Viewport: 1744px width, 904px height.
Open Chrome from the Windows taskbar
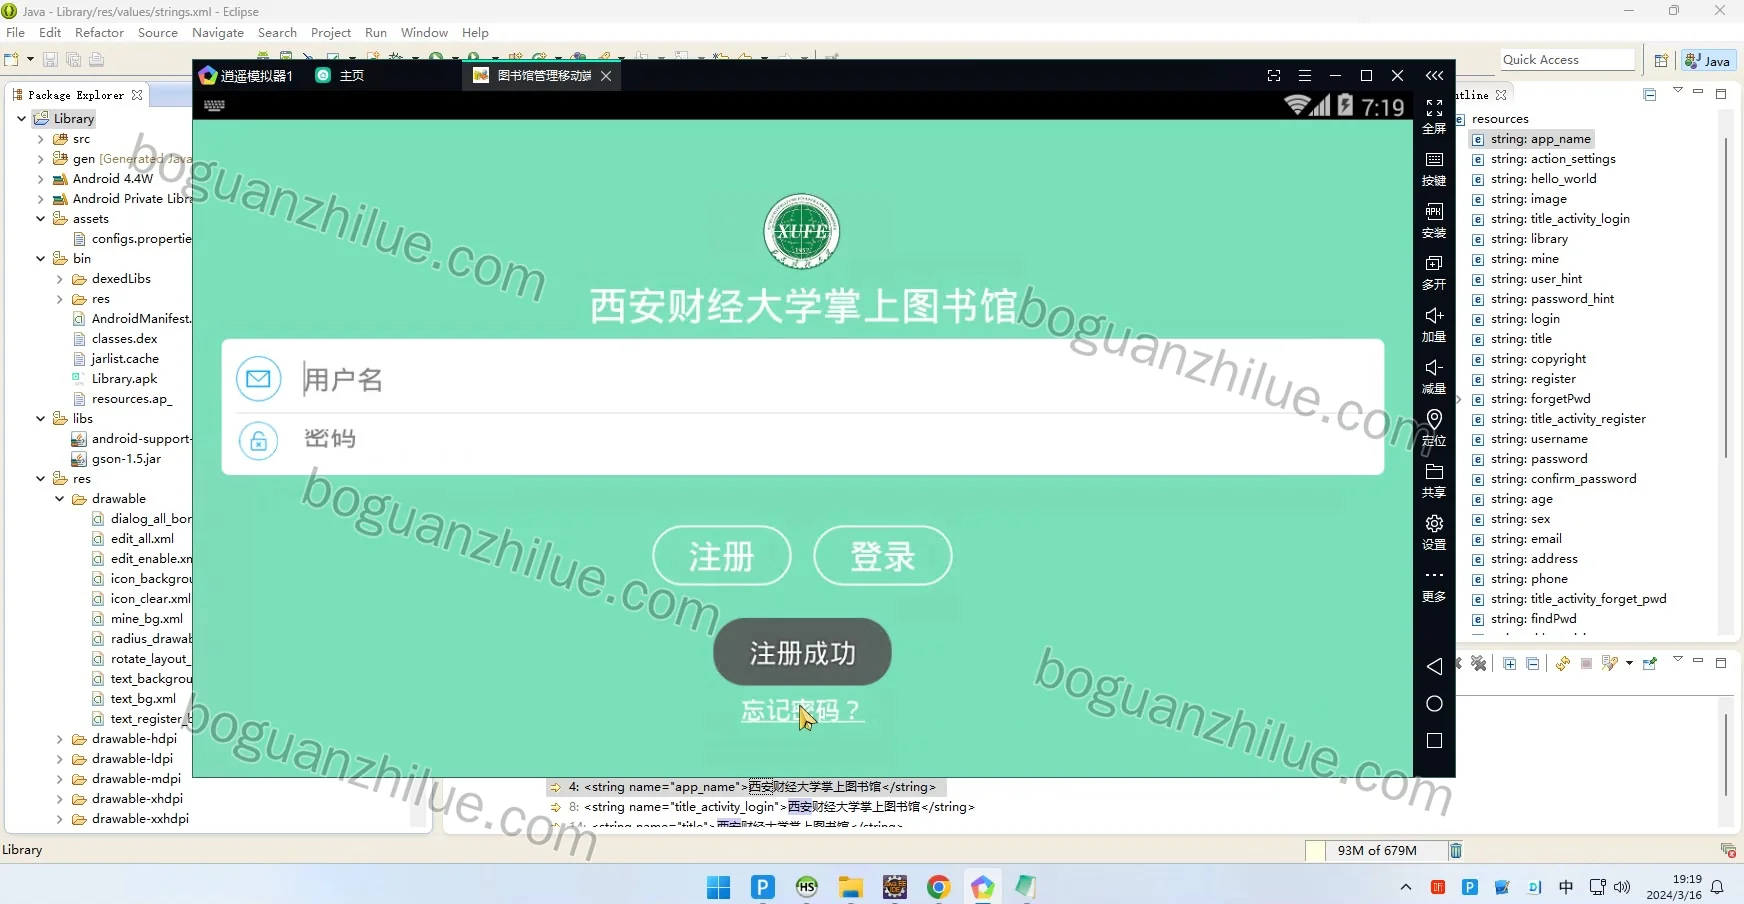tap(938, 887)
